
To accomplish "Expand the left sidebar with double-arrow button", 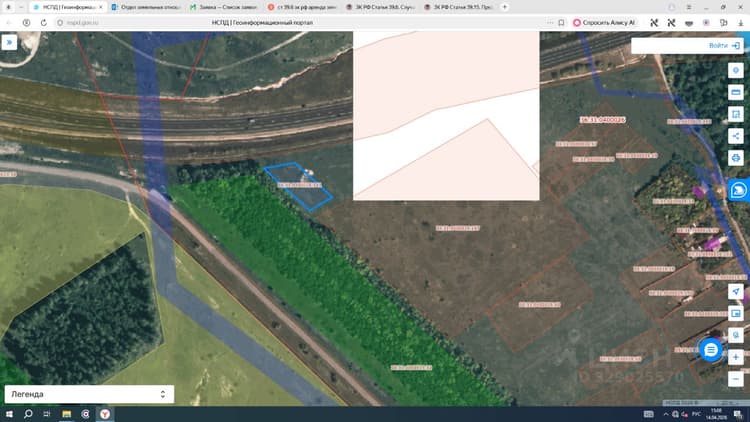I will [9, 43].
